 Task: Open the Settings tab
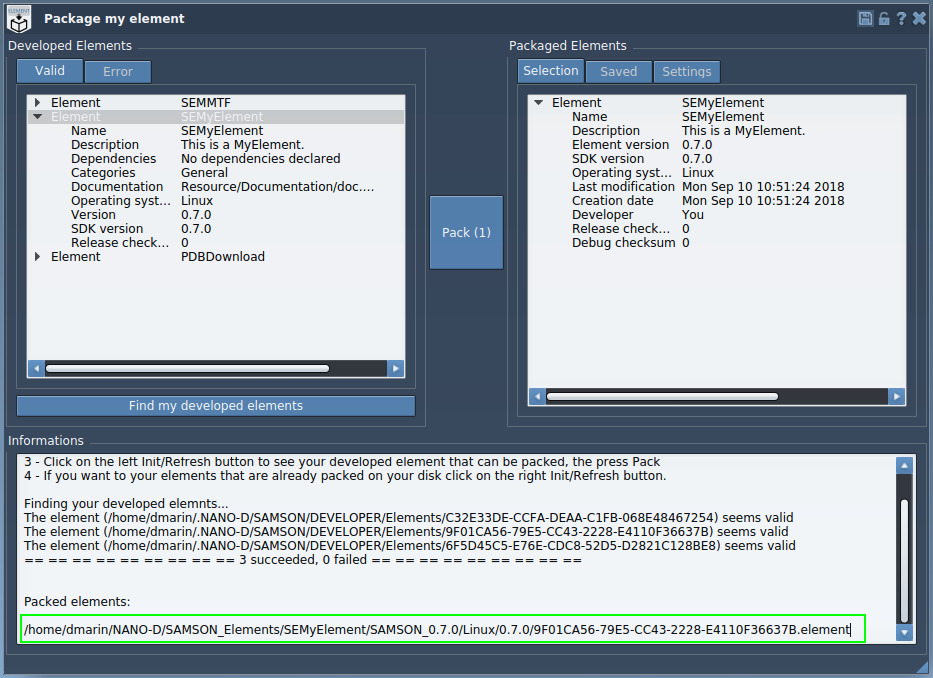(686, 71)
